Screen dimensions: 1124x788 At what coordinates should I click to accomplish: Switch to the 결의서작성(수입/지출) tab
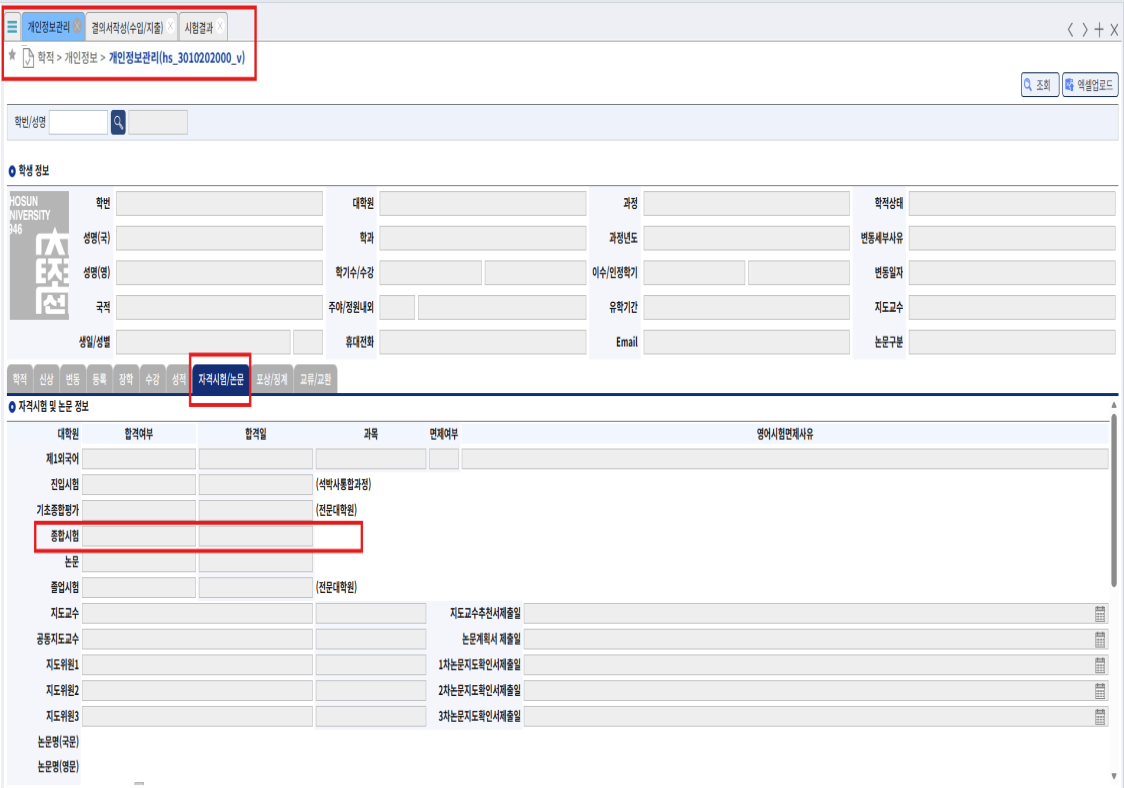coord(127,27)
